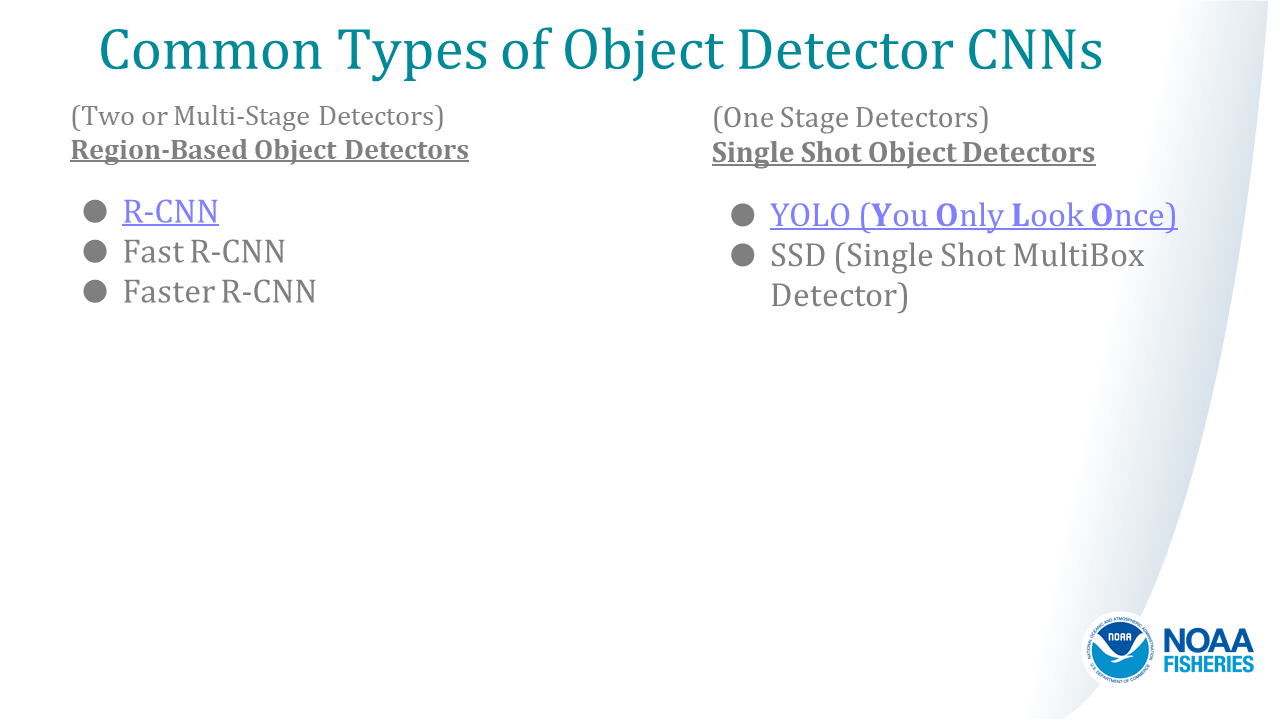1280x720 pixels.
Task: Click the bullet next to YOLO
Action: pyautogui.click(x=742, y=215)
